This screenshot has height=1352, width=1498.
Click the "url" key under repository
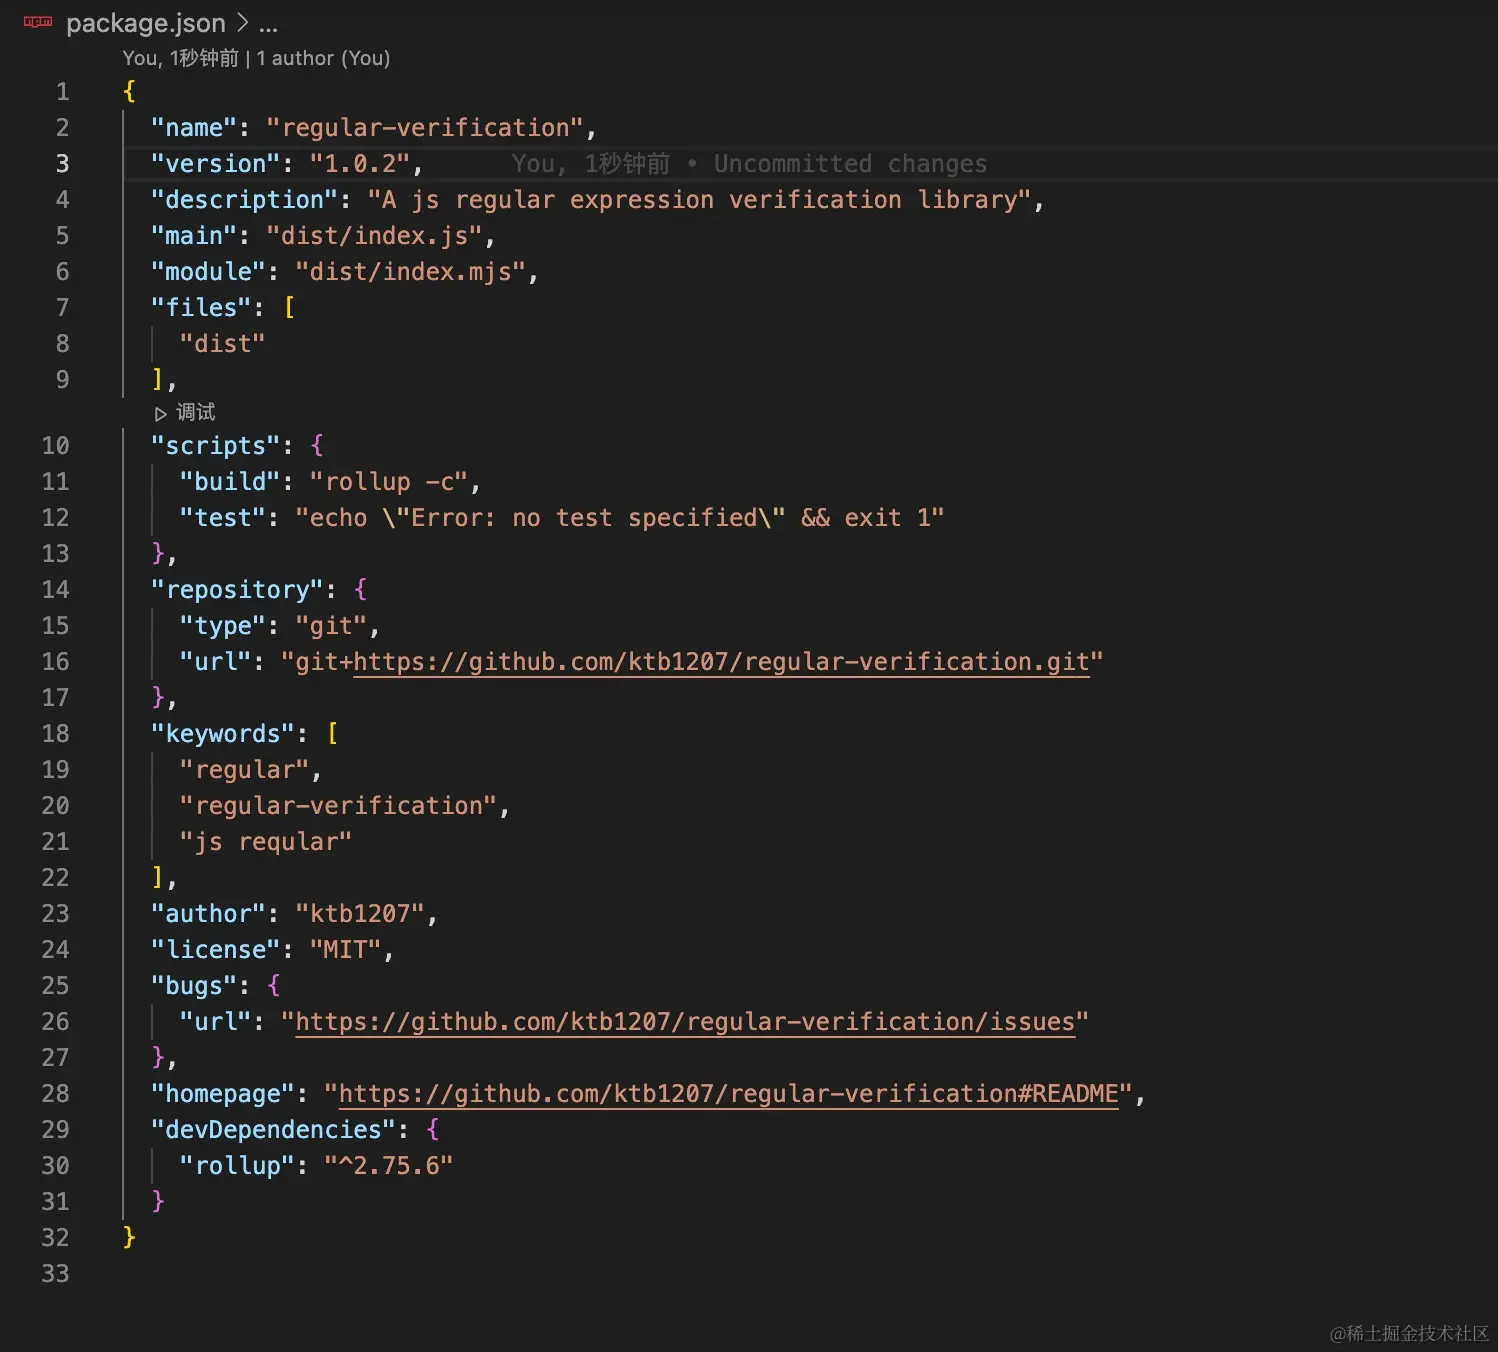(215, 662)
